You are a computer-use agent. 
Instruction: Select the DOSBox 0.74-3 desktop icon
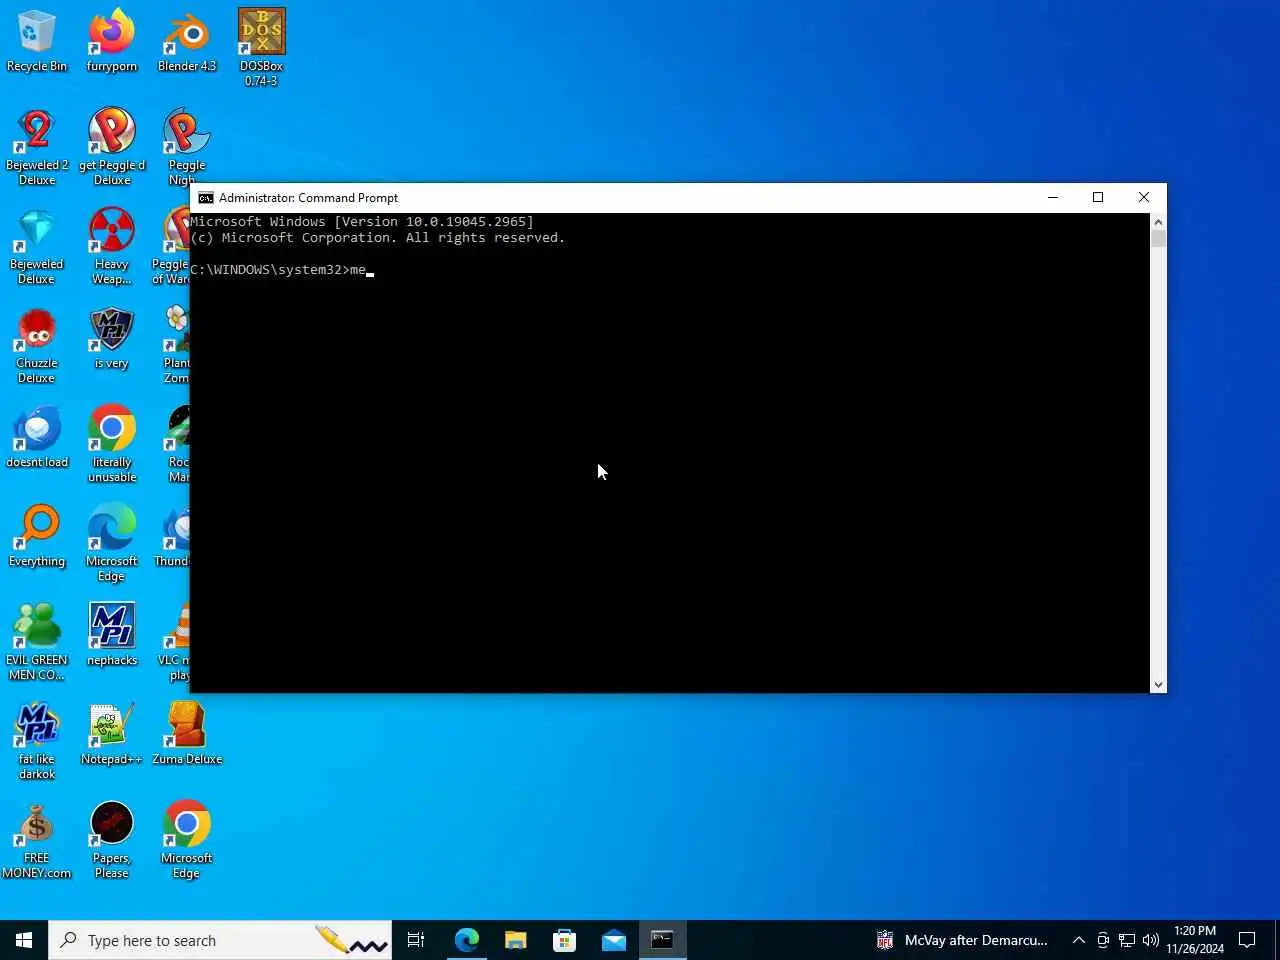(x=261, y=48)
